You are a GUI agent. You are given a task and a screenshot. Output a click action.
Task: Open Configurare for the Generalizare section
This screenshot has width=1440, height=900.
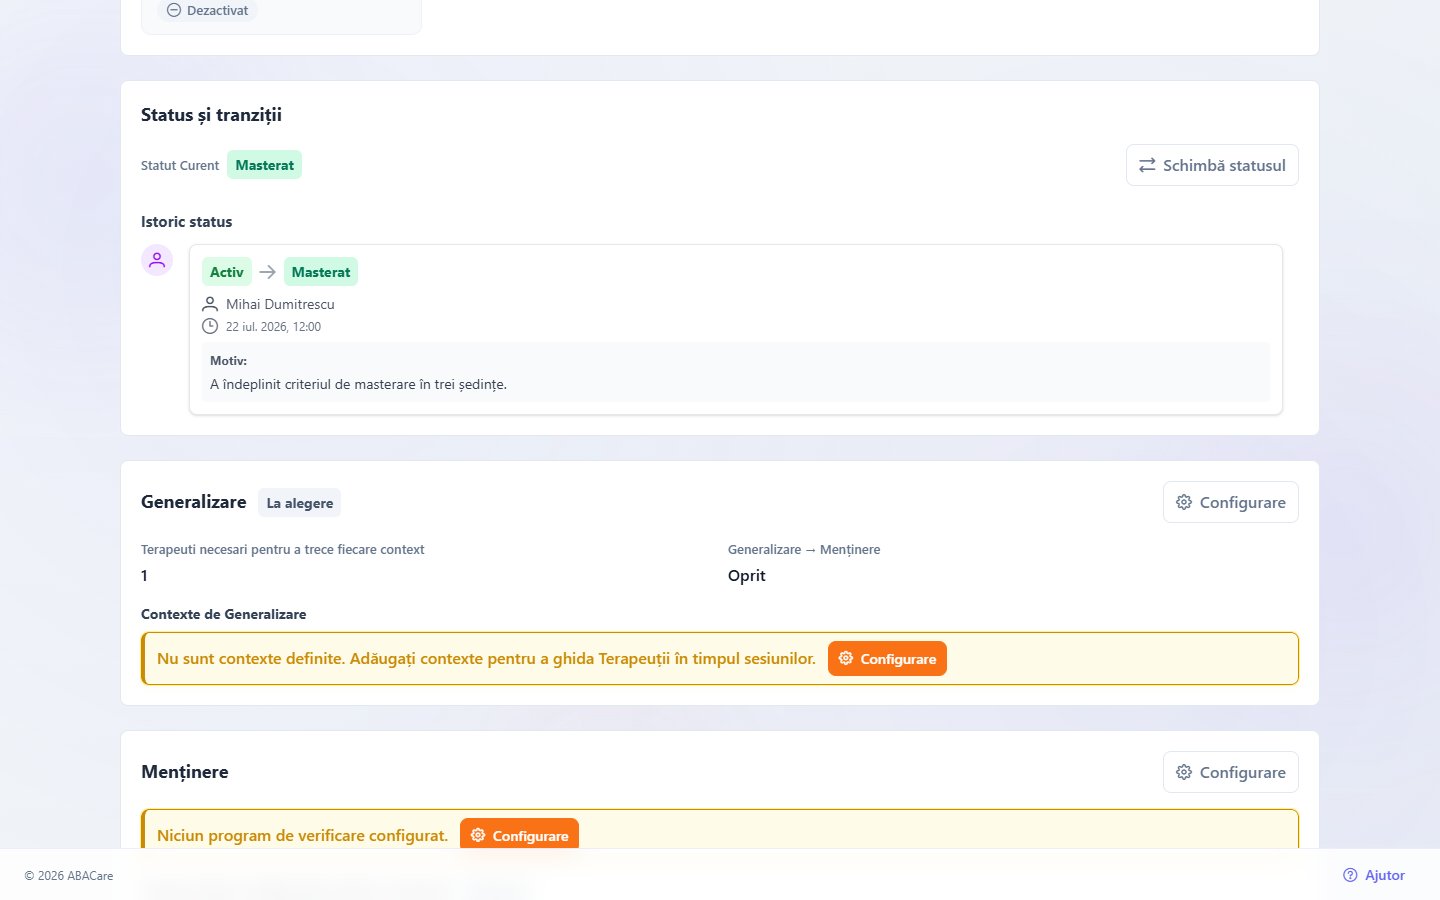(1231, 502)
